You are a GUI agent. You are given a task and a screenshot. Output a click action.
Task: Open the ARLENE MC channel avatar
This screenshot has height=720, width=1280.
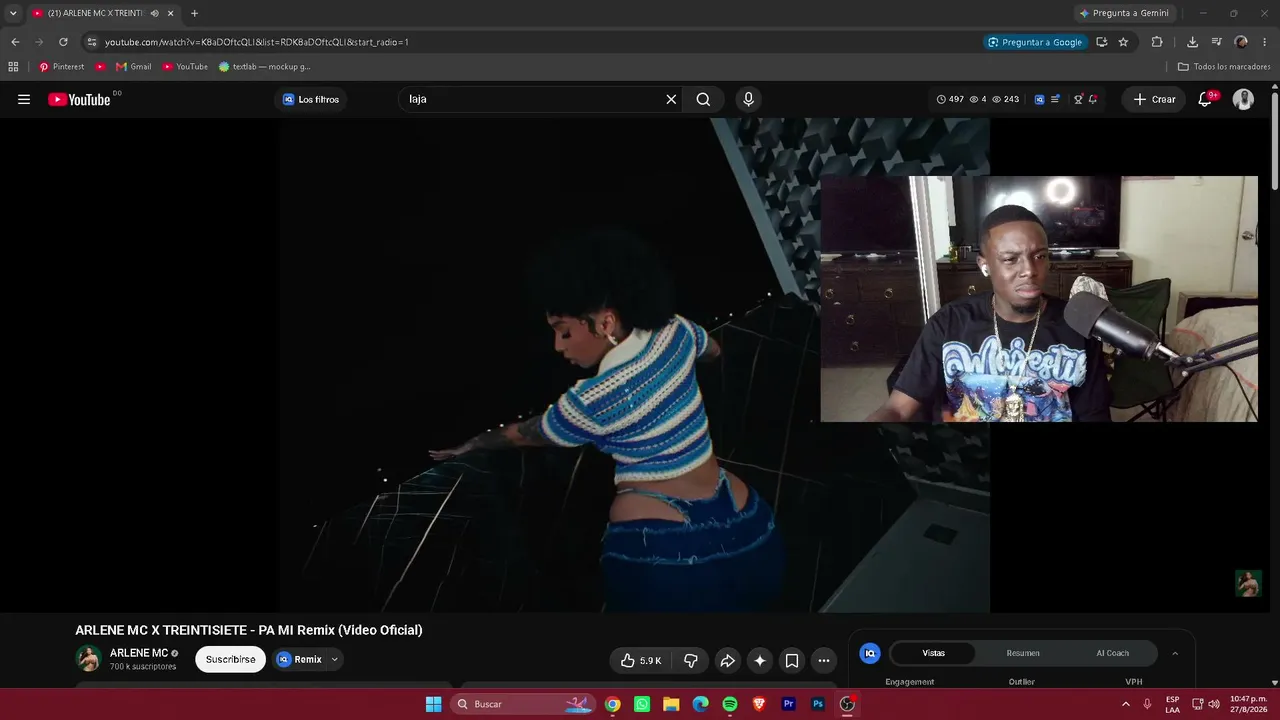pyautogui.click(x=89, y=658)
